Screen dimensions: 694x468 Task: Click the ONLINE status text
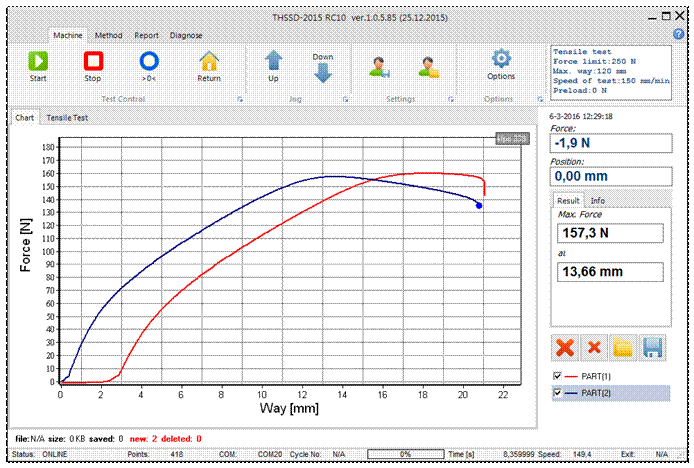pyautogui.click(x=54, y=454)
